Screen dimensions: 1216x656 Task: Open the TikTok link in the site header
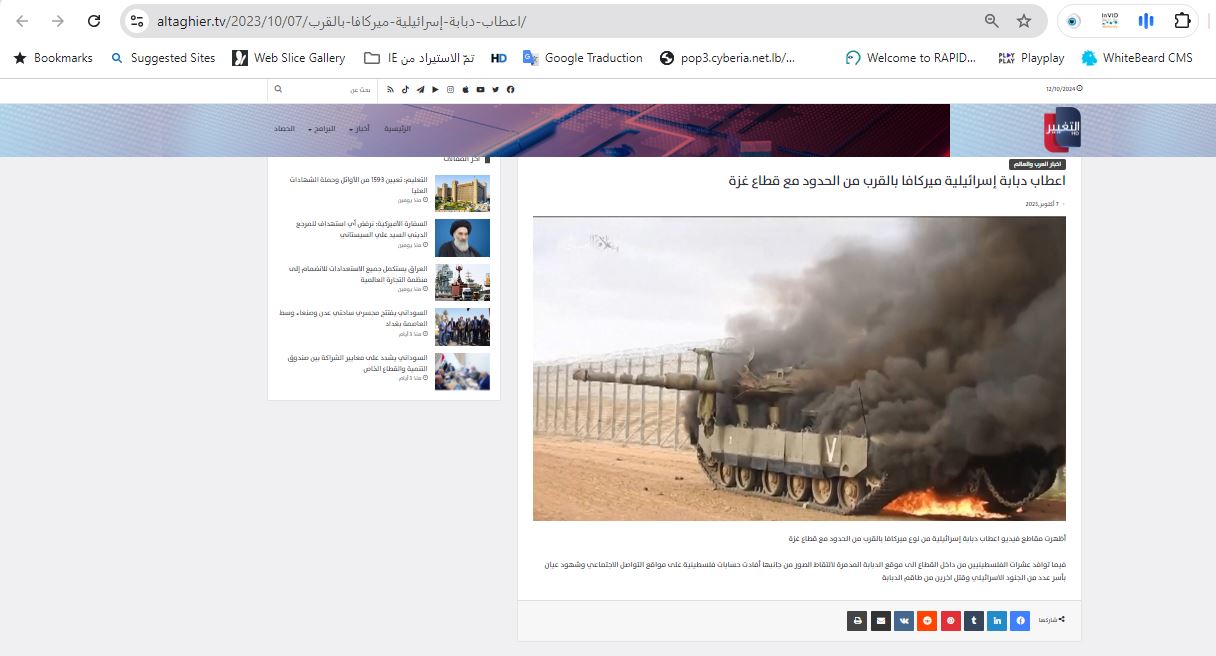[x=405, y=90]
